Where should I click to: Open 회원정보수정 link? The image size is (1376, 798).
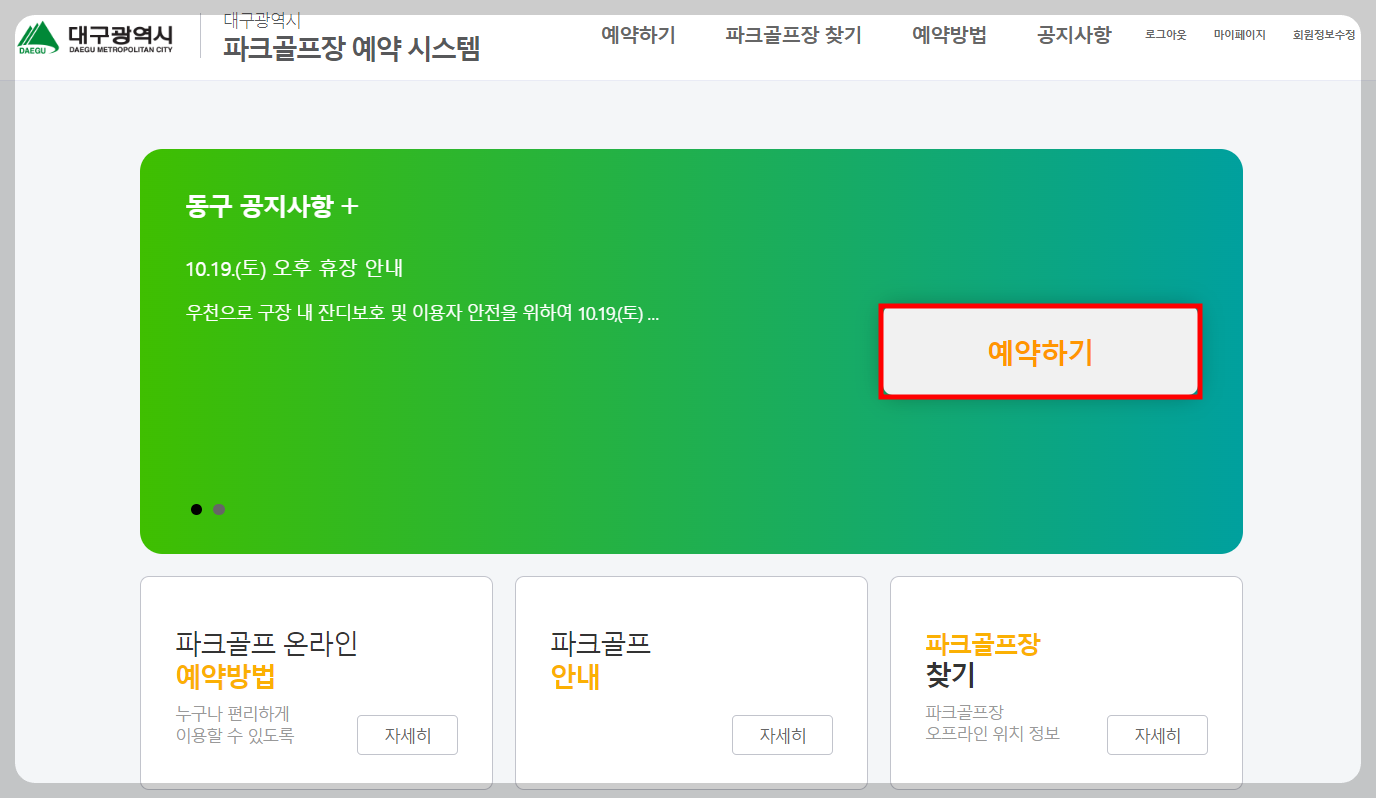coord(1324,35)
